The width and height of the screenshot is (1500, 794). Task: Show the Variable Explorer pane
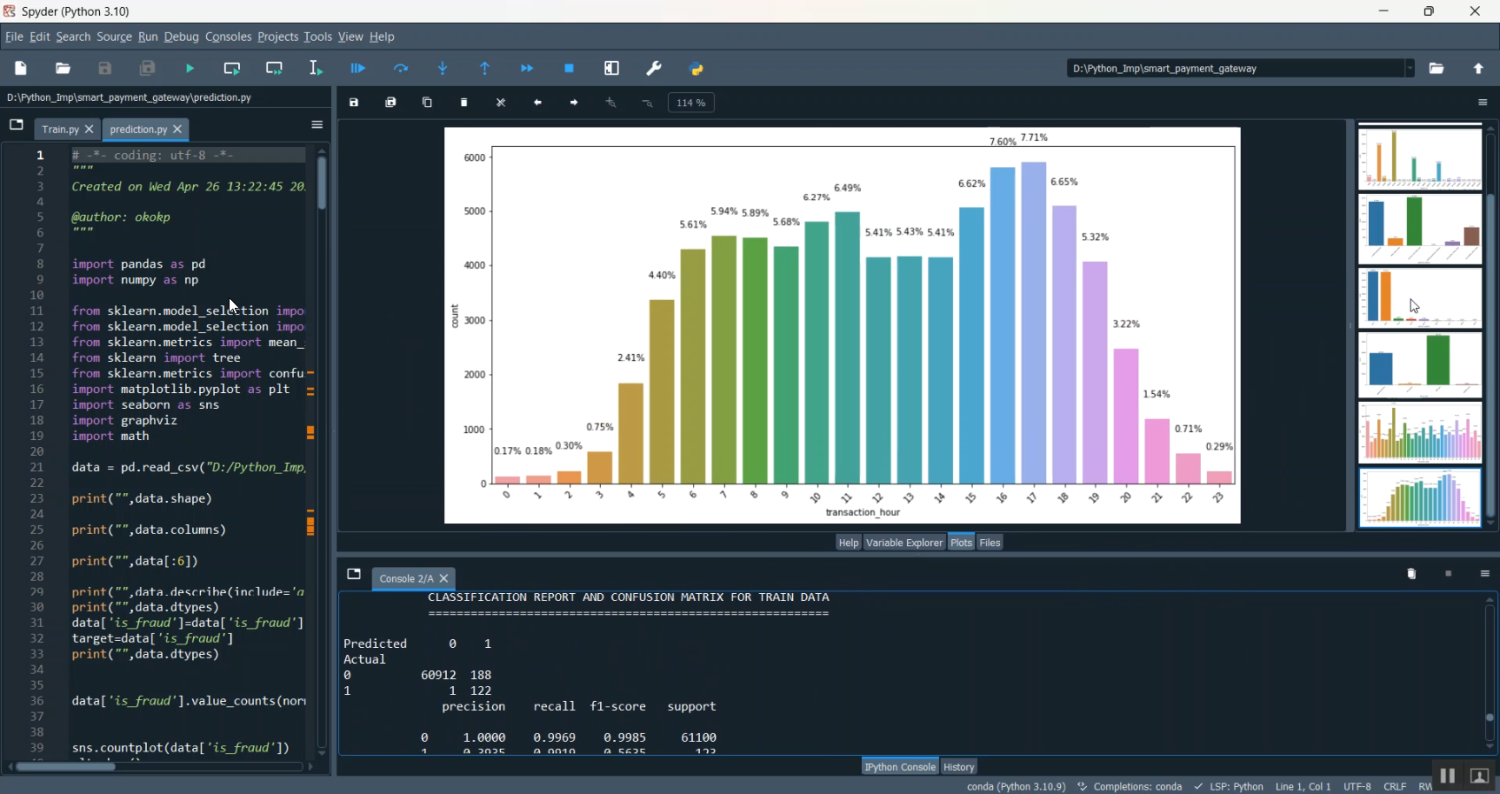point(903,542)
